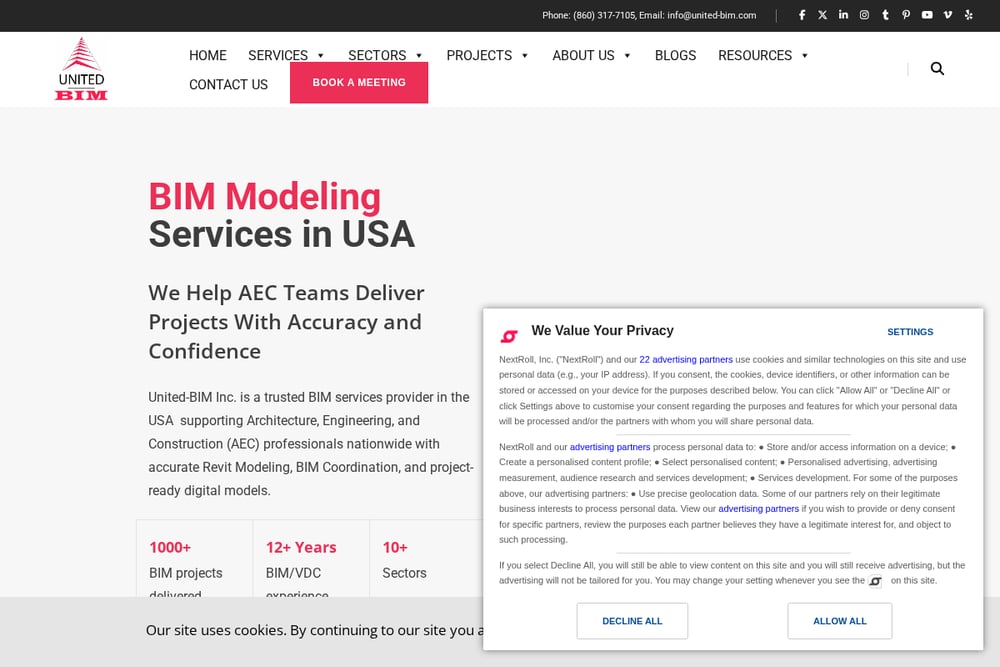1000x667 pixels.
Task: Click the '10+' sectors statistic
Action: click(x=395, y=547)
